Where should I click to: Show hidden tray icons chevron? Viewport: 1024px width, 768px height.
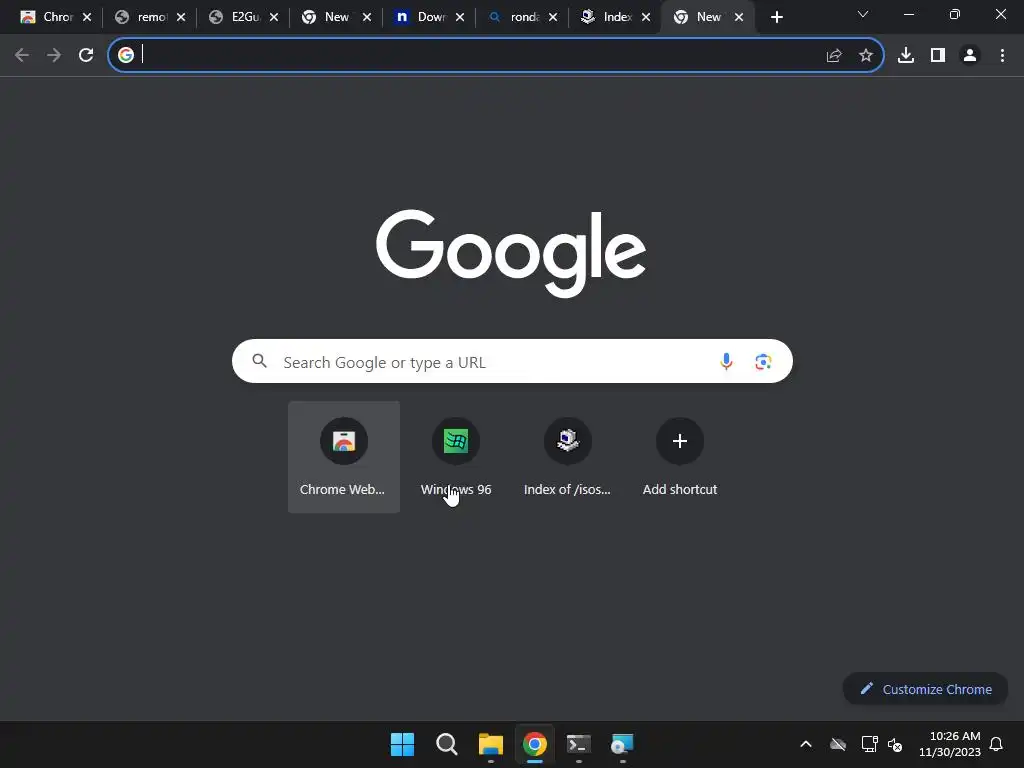click(806, 744)
